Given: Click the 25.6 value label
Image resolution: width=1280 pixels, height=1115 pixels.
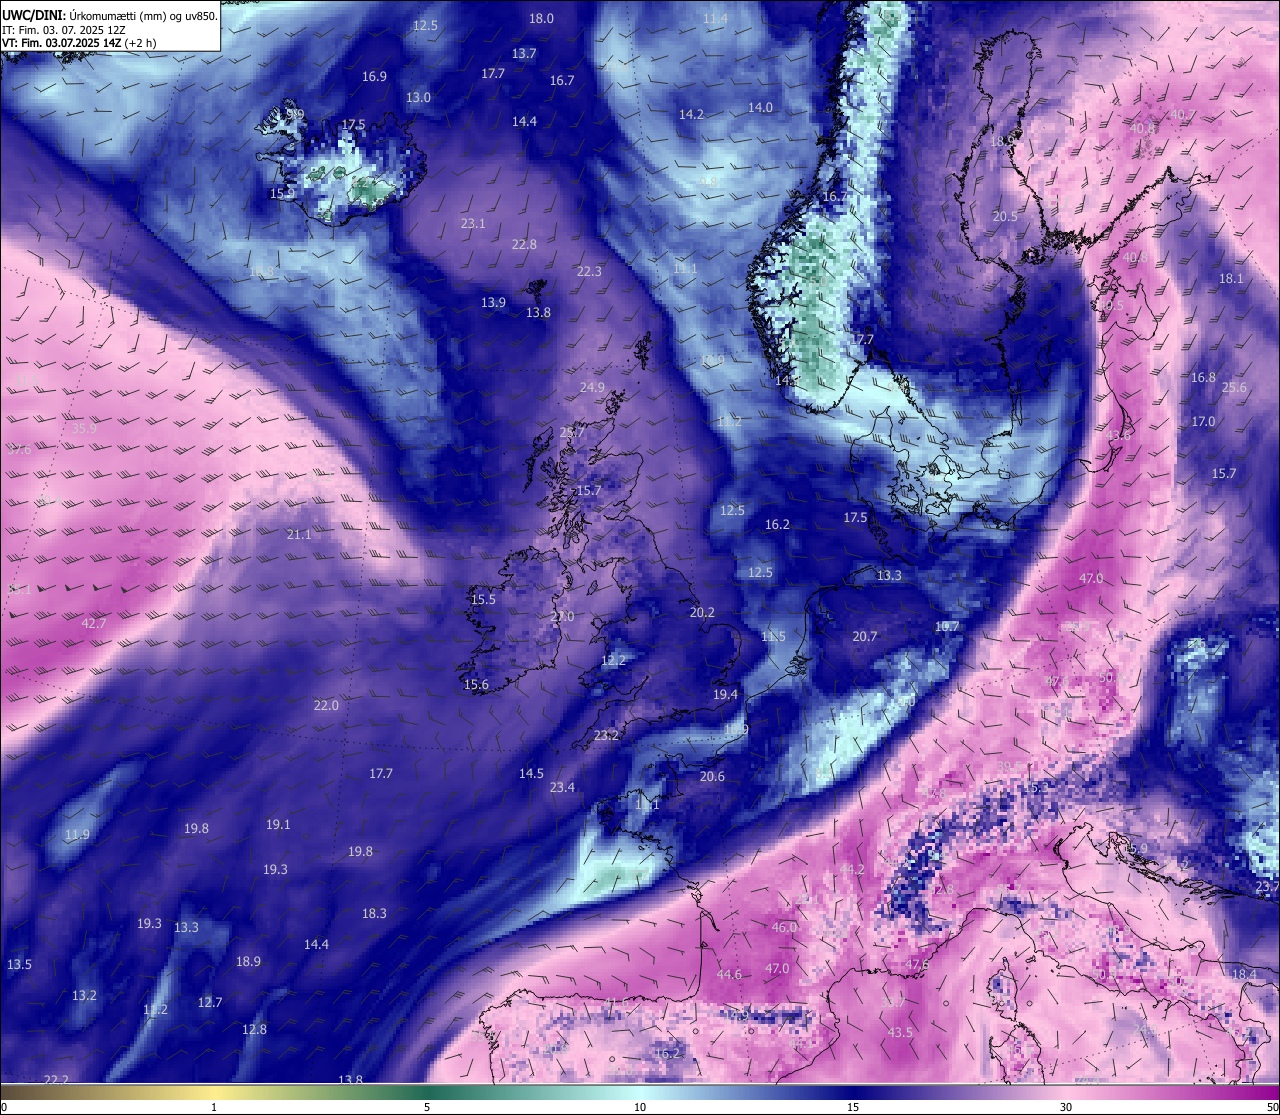Looking at the screenshot, I should (x=1234, y=387).
